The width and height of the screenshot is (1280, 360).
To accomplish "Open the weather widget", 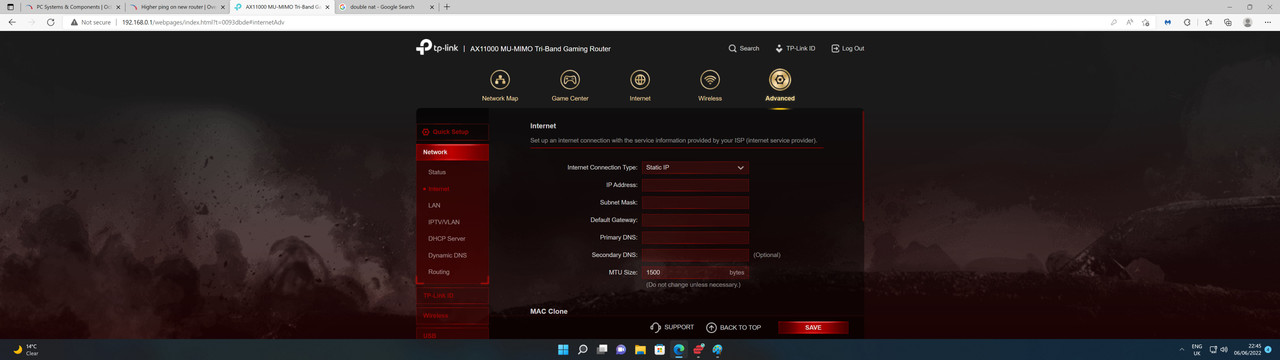I will click(x=26, y=350).
